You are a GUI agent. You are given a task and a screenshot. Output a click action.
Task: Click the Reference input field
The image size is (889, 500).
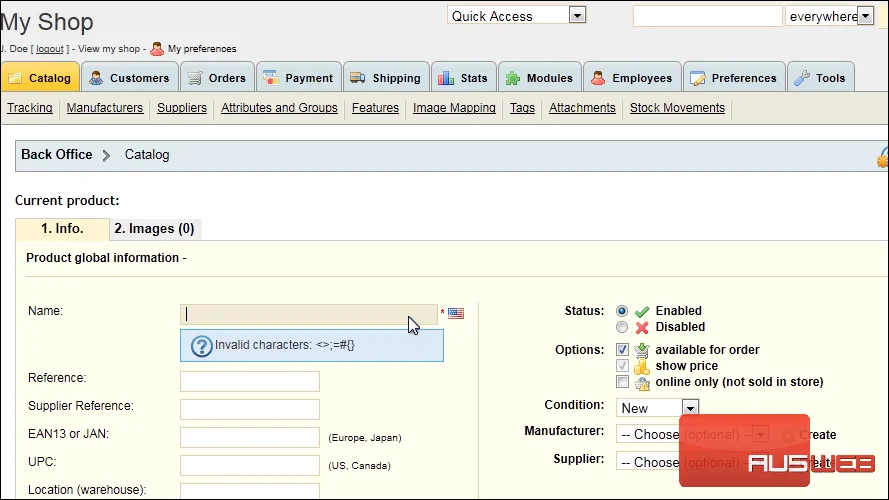tap(250, 382)
